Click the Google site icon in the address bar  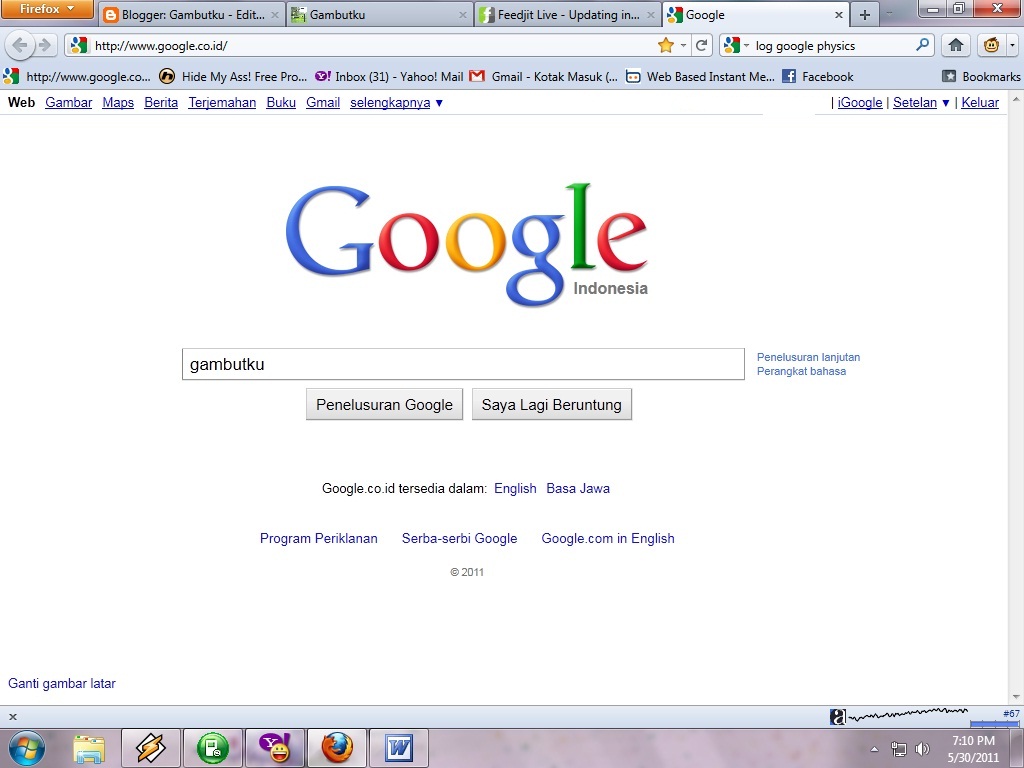[x=79, y=45]
